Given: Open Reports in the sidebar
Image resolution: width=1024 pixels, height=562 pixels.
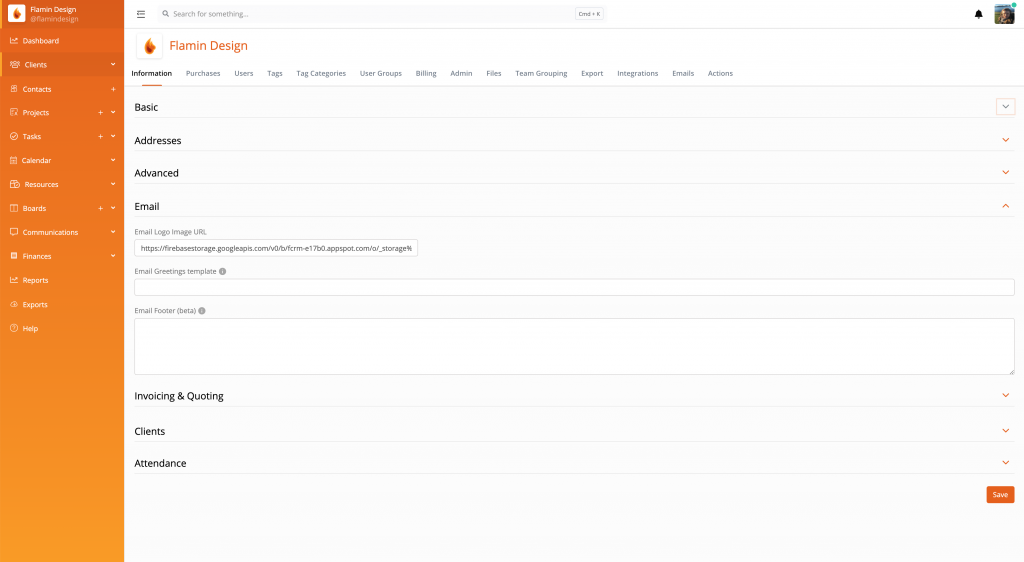Looking at the screenshot, I should point(35,280).
